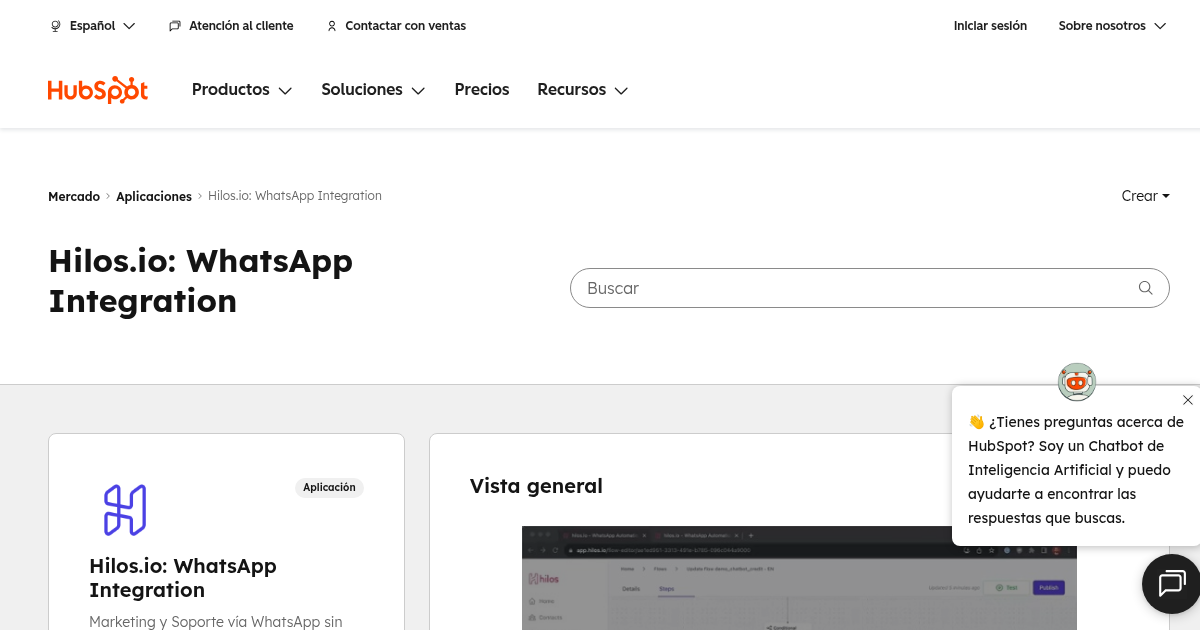
Task: Go to Aplicaciones breadcrumb
Action: coord(154,196)
